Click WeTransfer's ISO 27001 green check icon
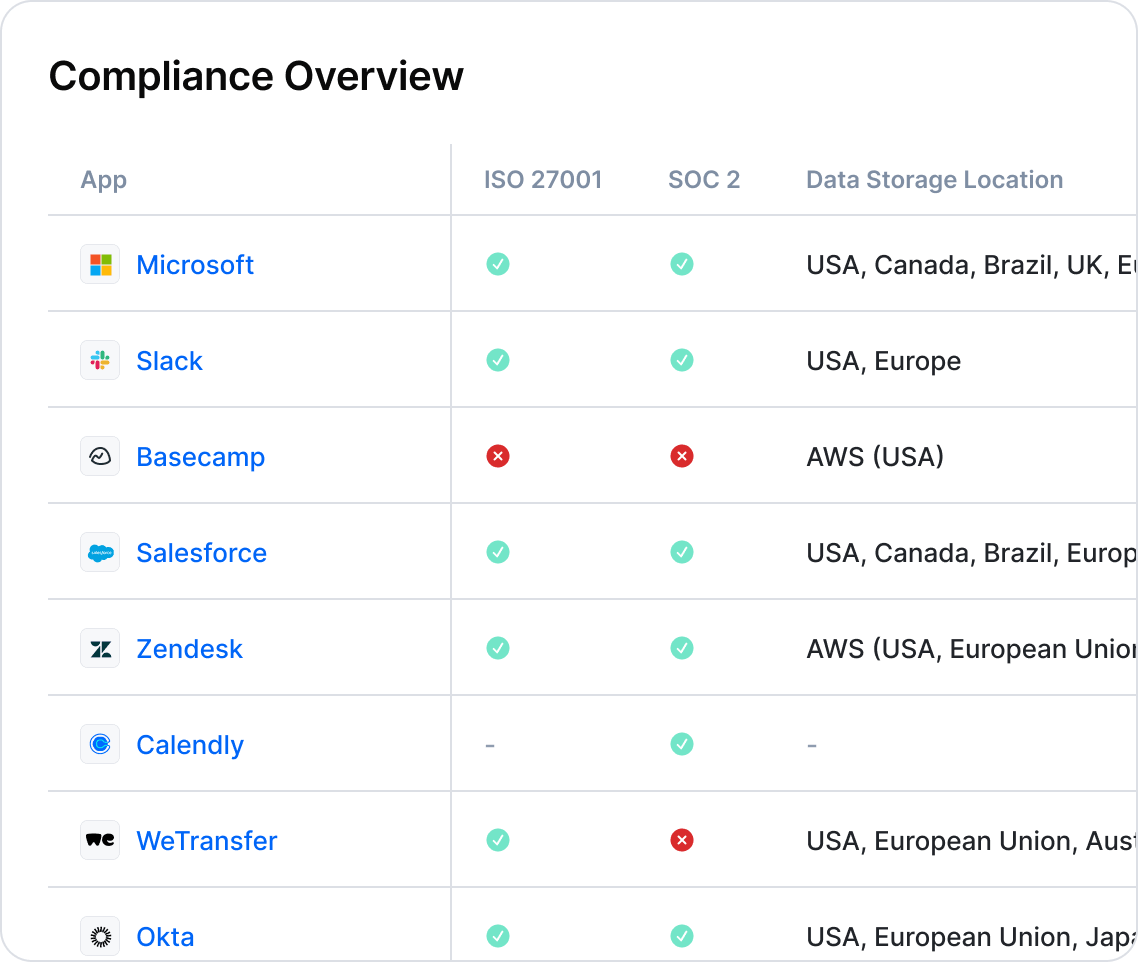This screenshot has width=1138, height=962. 498,840
